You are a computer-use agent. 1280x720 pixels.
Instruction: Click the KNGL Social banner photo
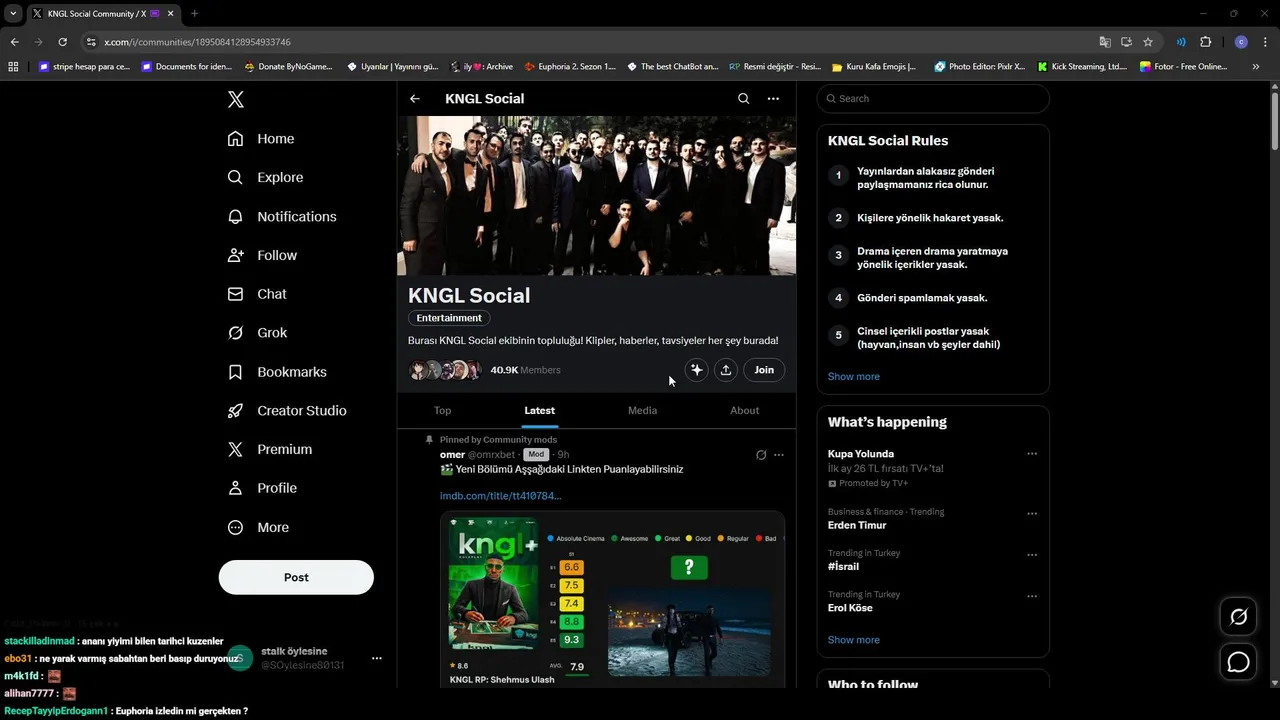pos(596,196)
